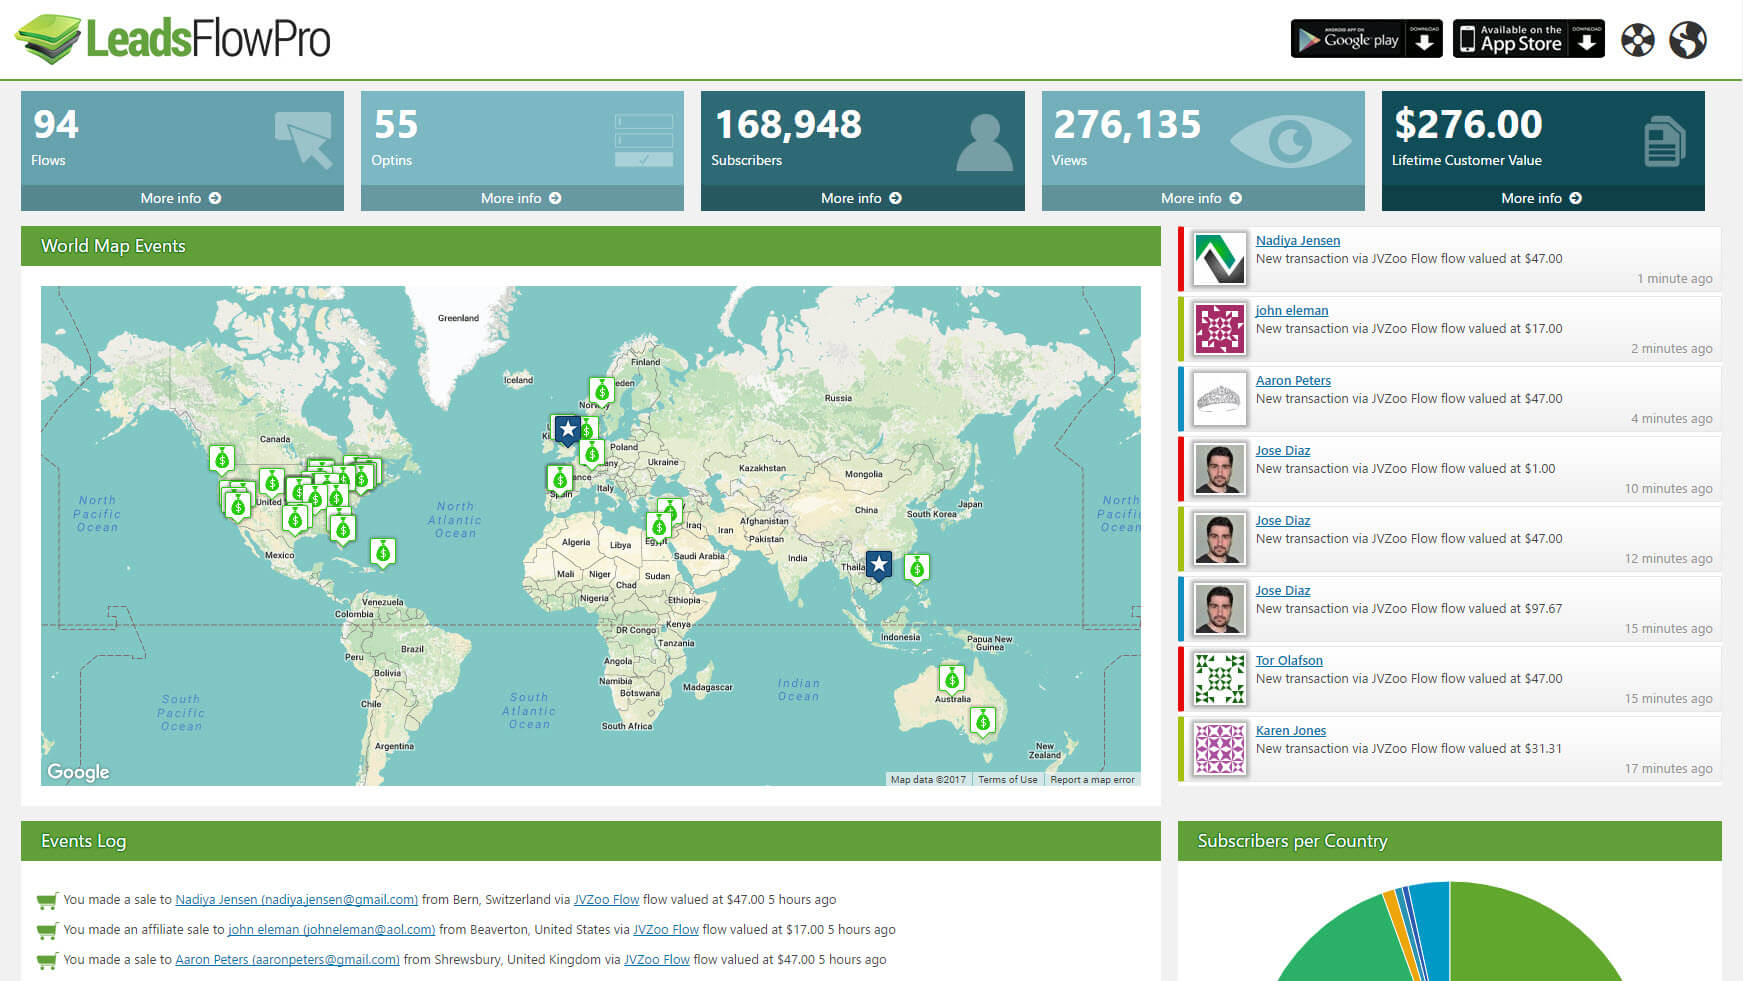Click the dollar marker in the Caribbean
1743x981 pixels.
pos(383,552)
